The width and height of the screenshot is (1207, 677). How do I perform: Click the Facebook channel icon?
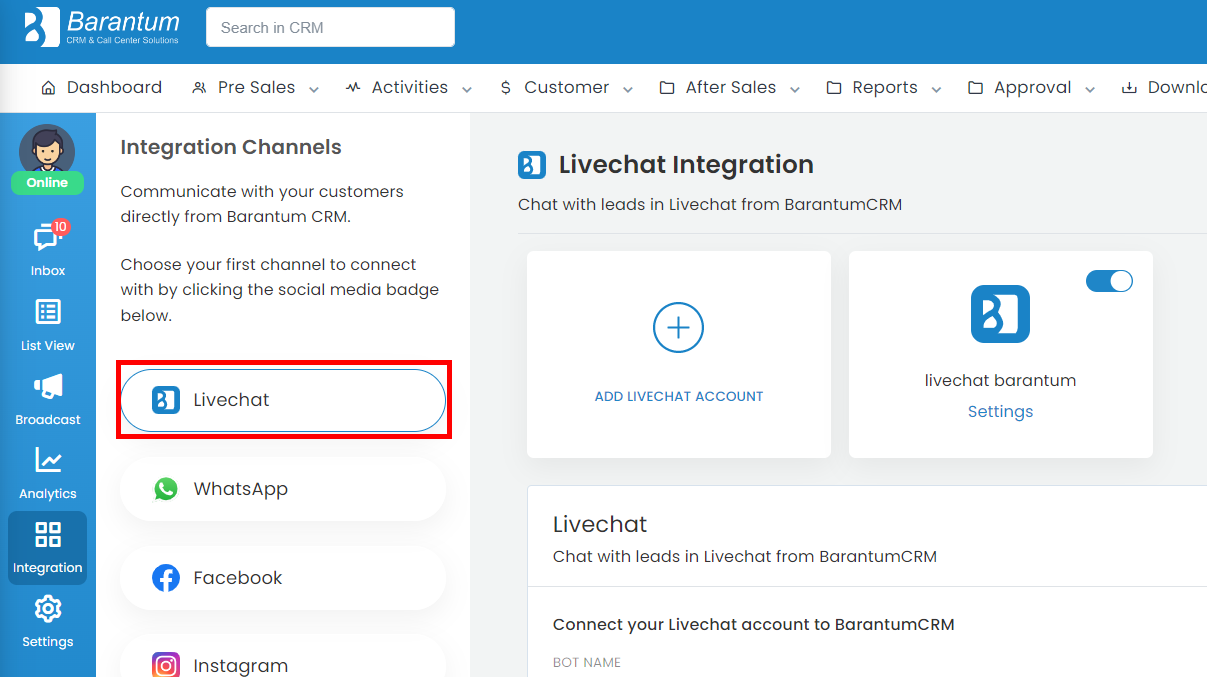click(166, 578)
